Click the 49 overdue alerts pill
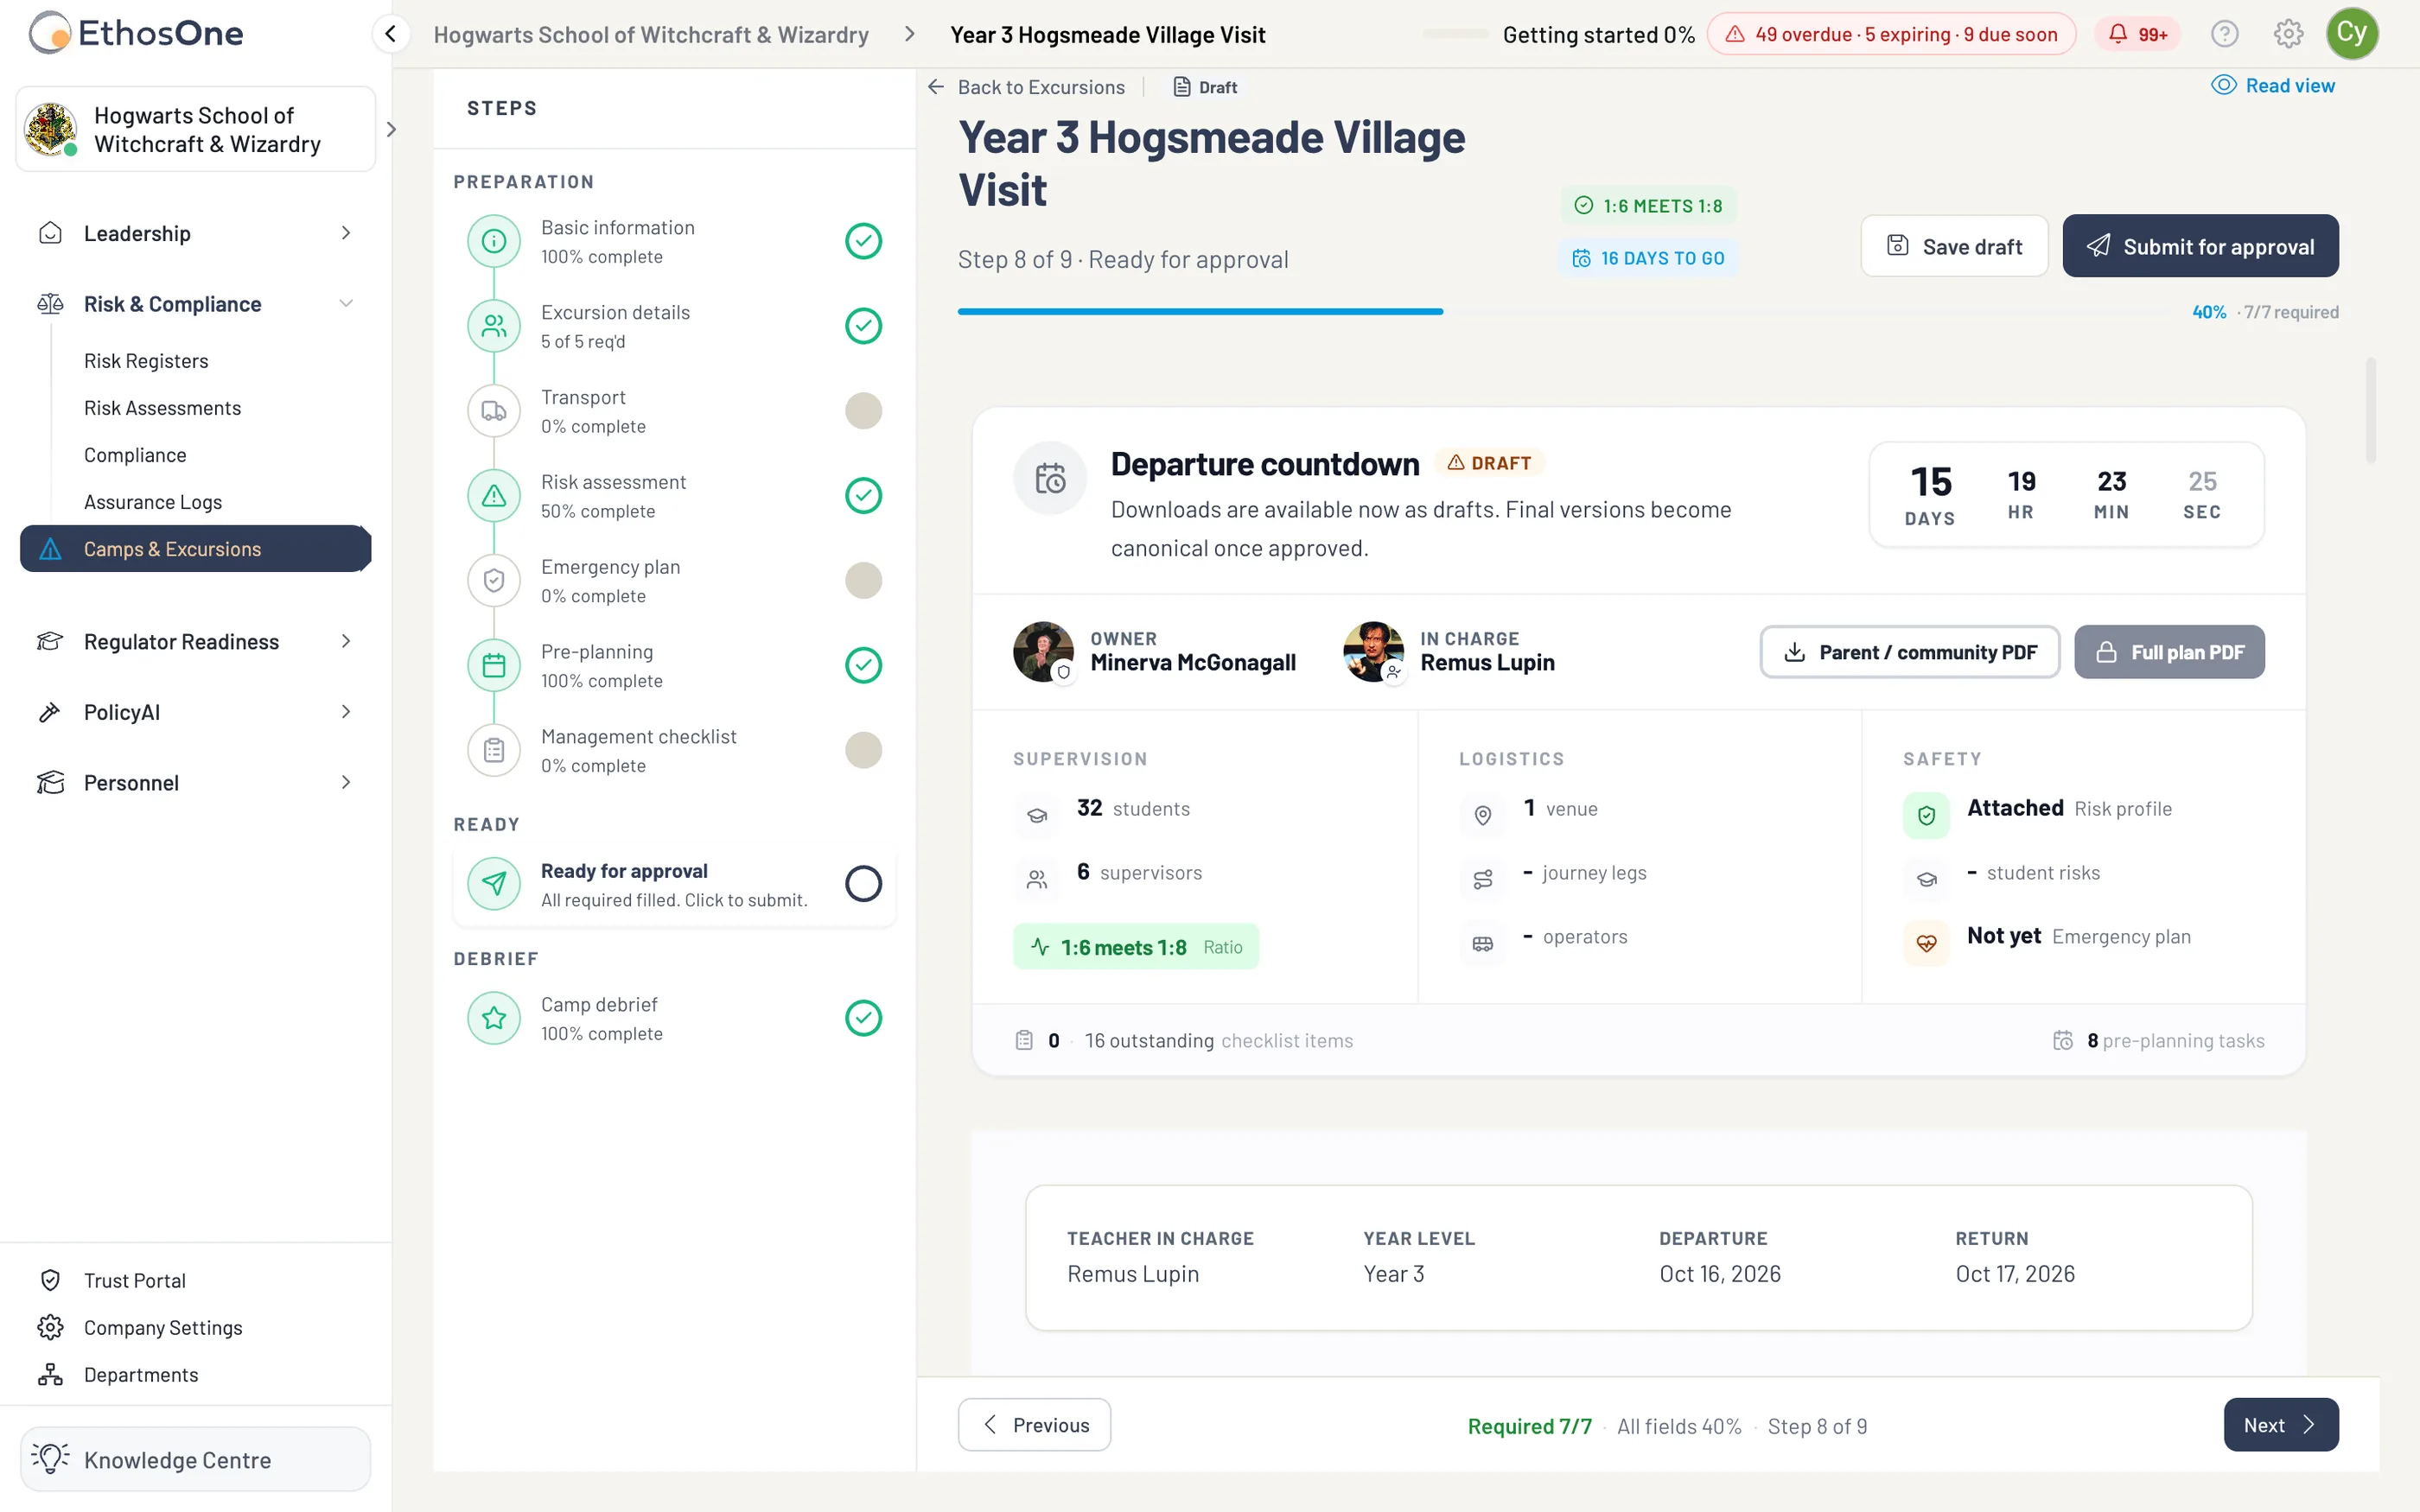The height and width of the screenshot is (1512, 2420). point(1891,34)
